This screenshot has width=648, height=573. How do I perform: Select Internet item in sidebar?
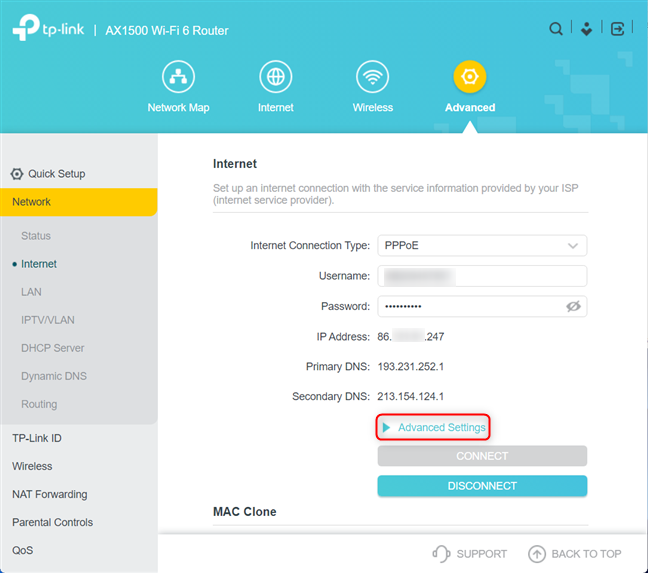coord(39,264)
